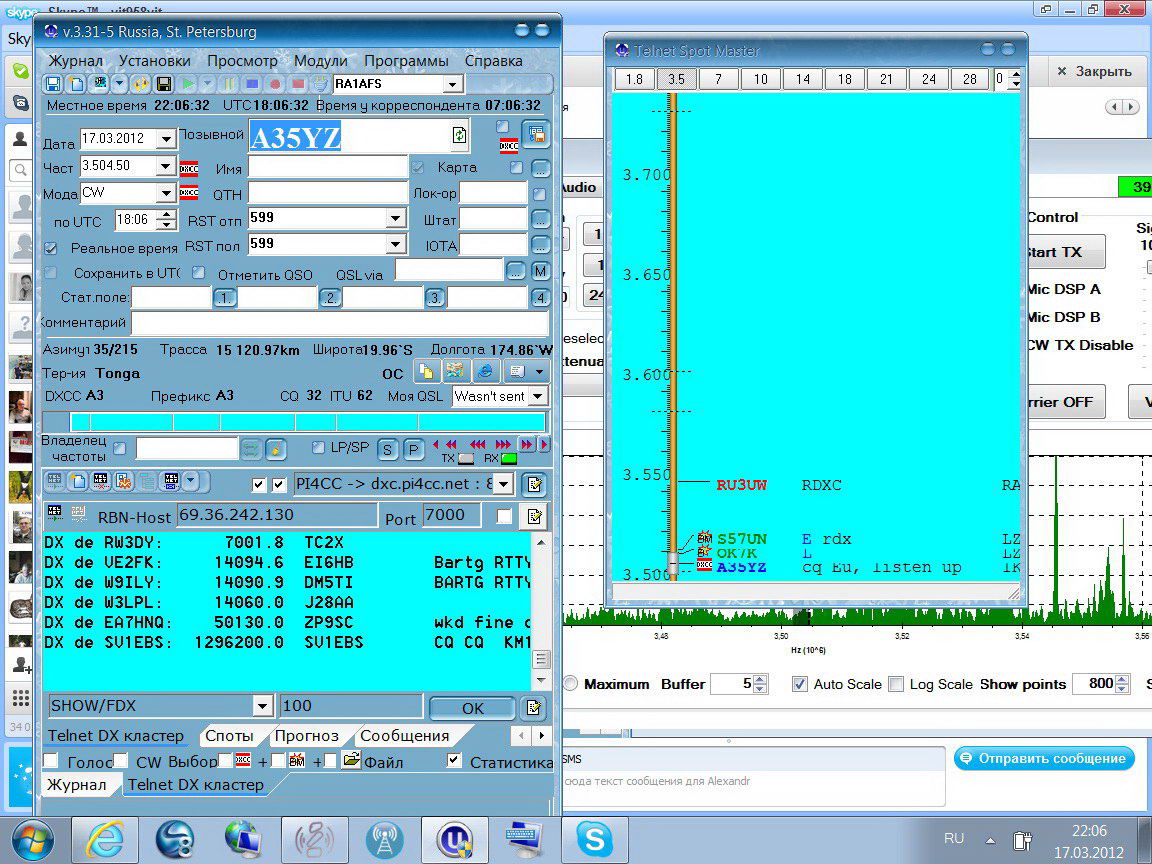Click the OK button next to command field
1152x864 pixels.
(472, 707)
